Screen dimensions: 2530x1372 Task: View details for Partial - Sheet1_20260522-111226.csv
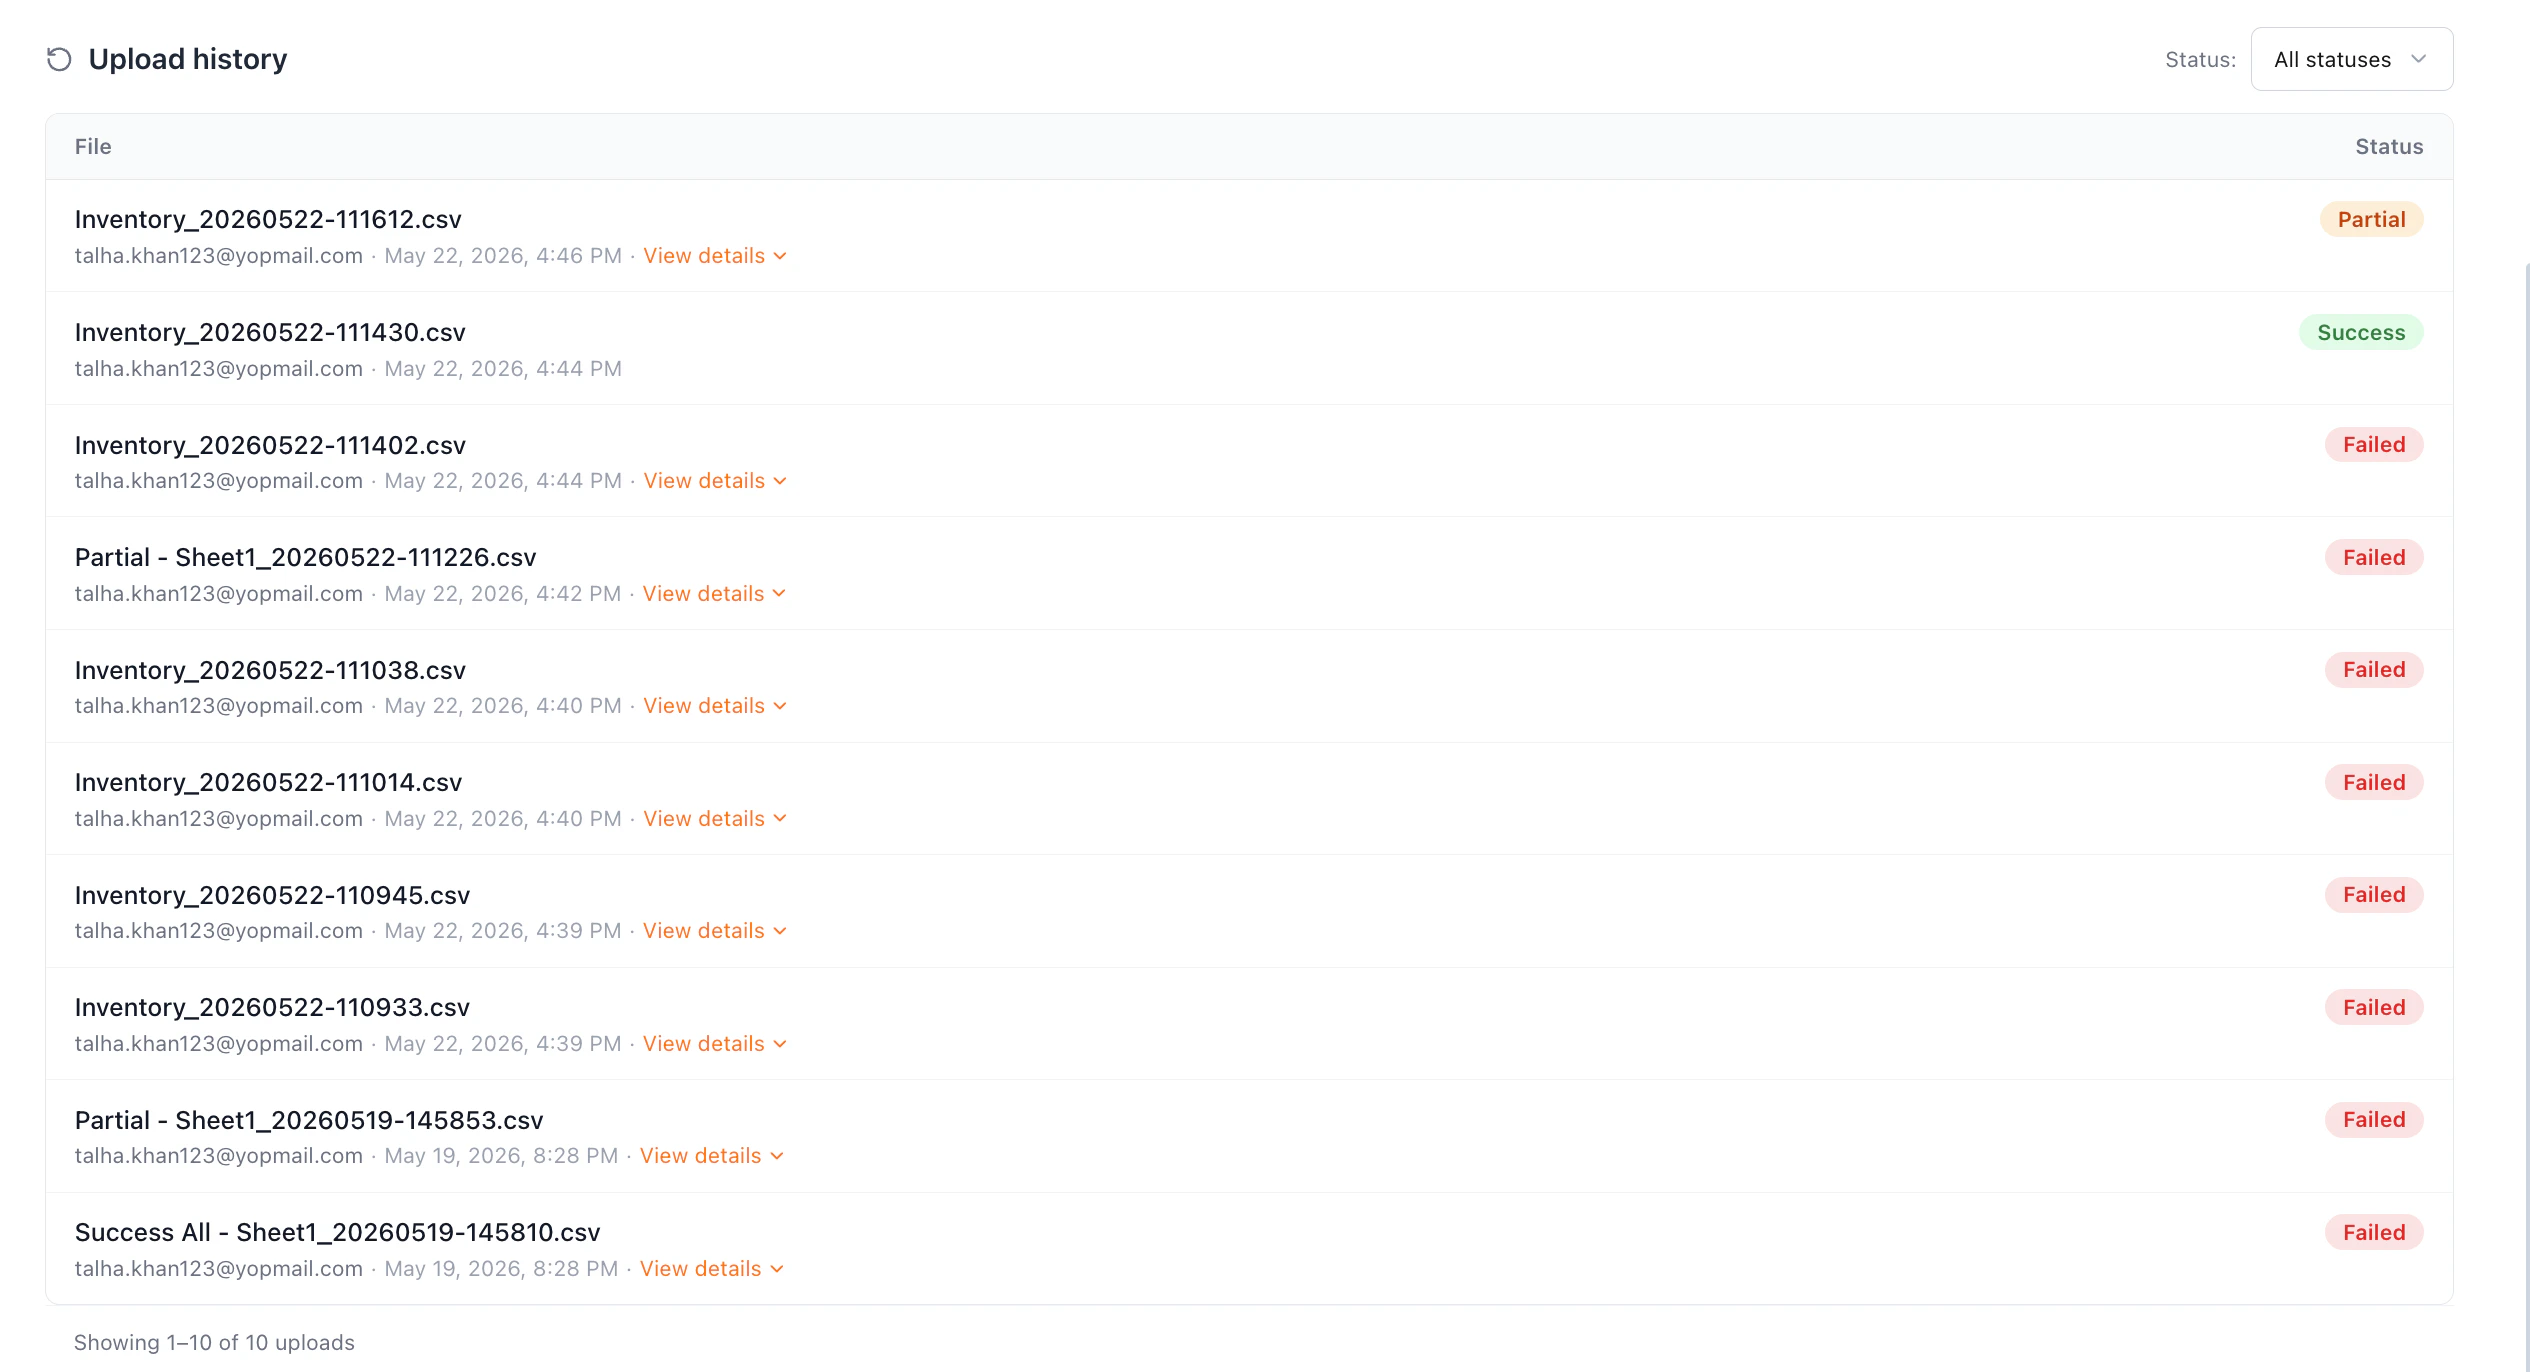click(714, 594)
